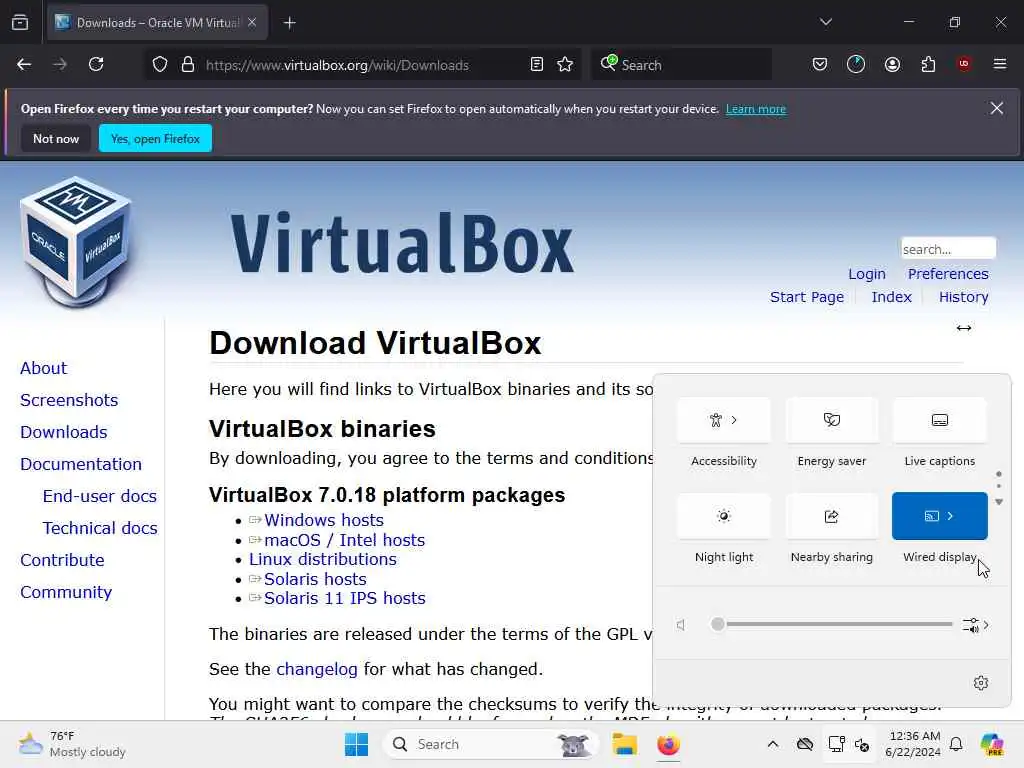Open Community in the sidebar
The height and width of the screenshot is (768, 1024).
[x=66, y=592]
